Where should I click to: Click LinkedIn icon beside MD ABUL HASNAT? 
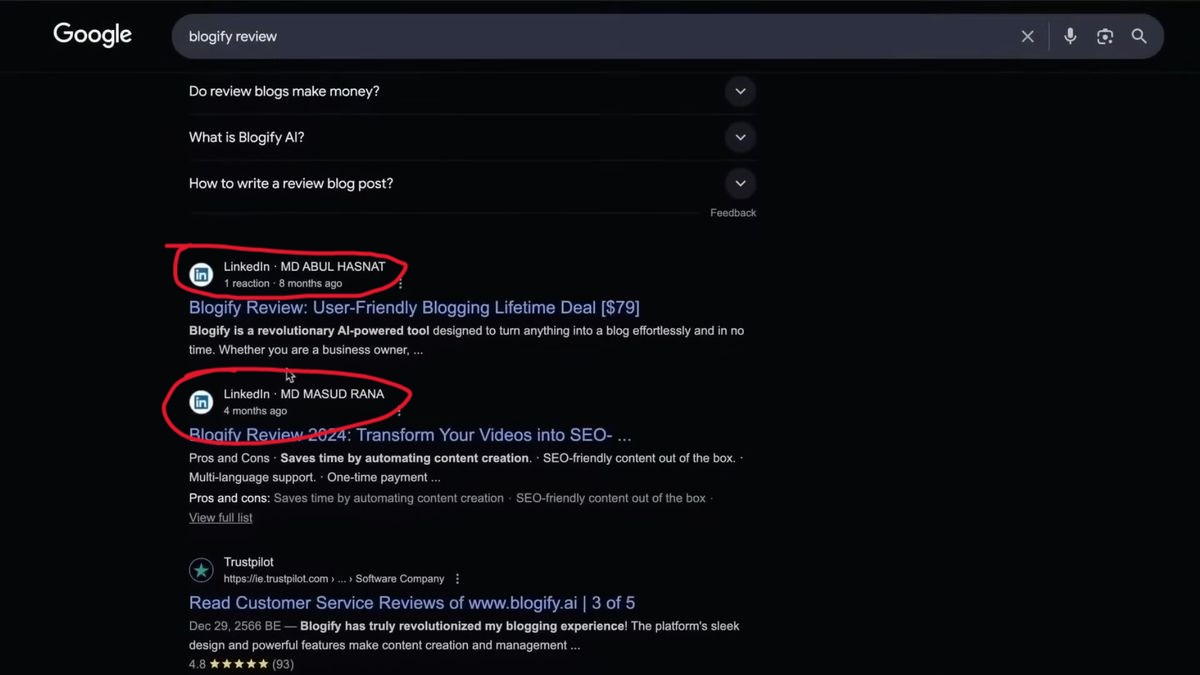tap(201, 274)
